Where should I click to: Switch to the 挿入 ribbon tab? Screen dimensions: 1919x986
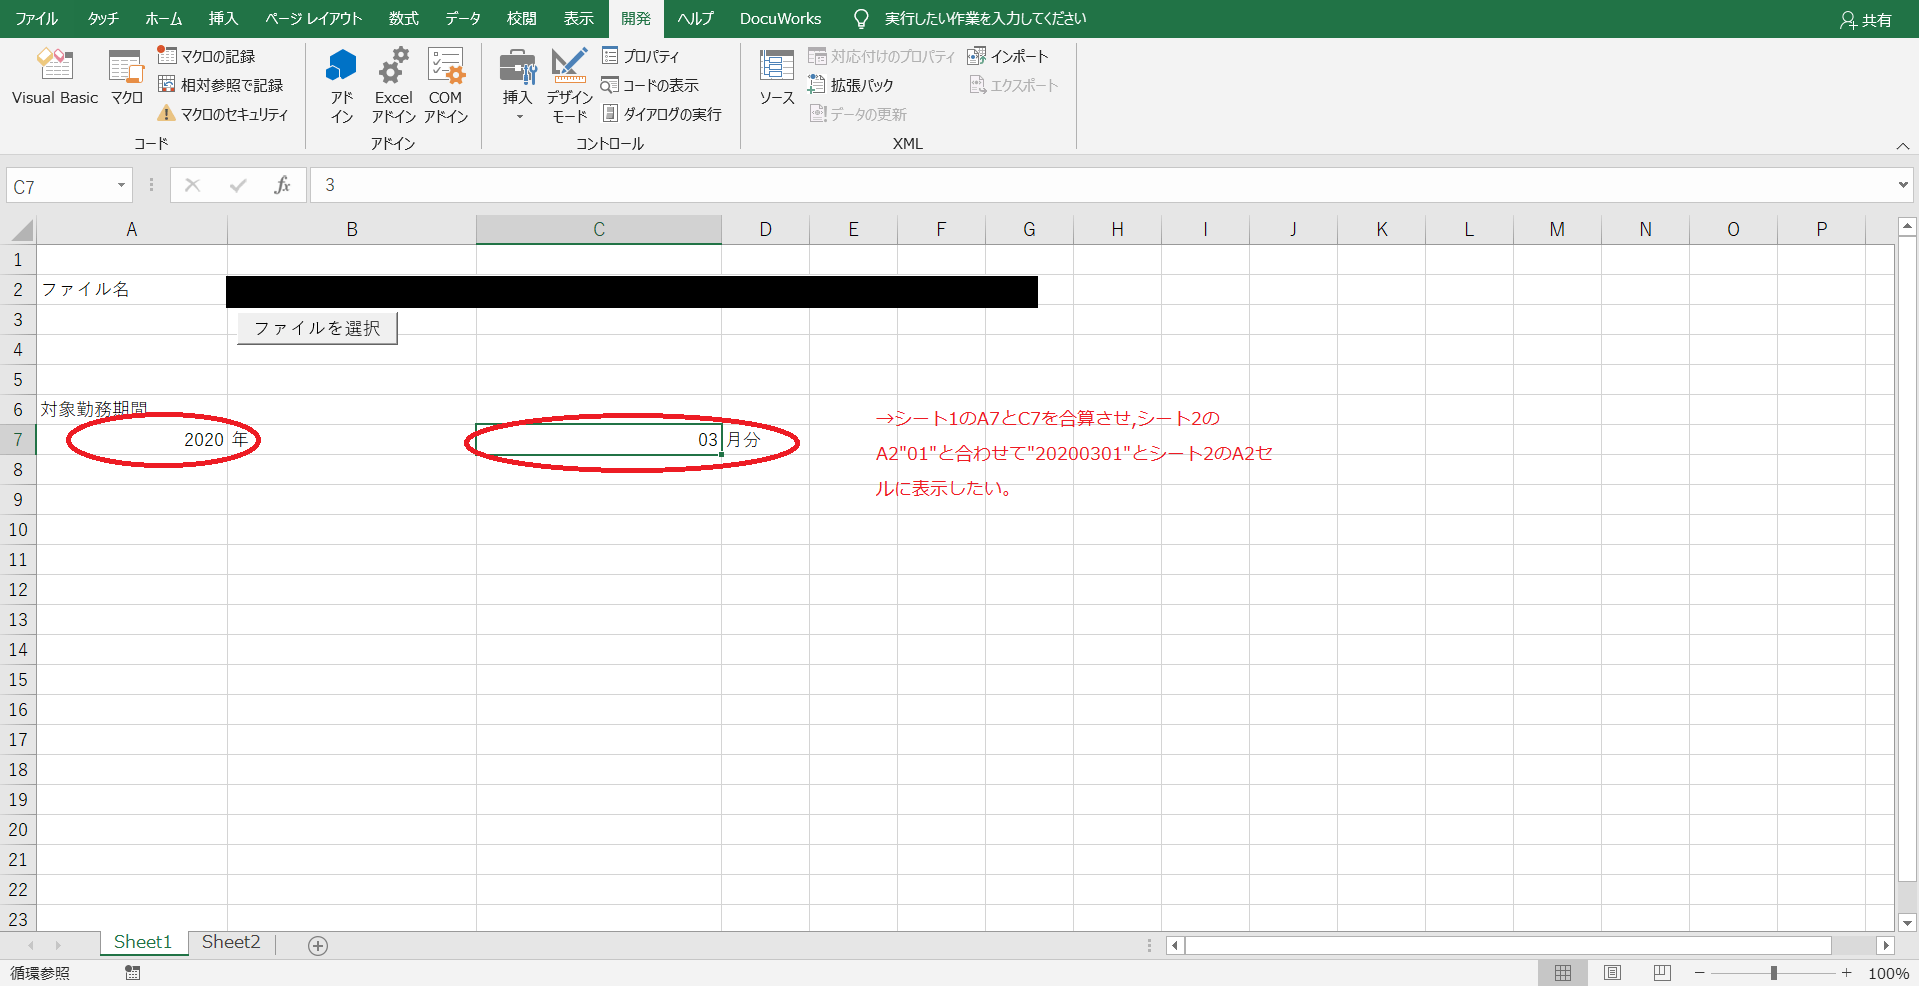[x=223, y=18]
